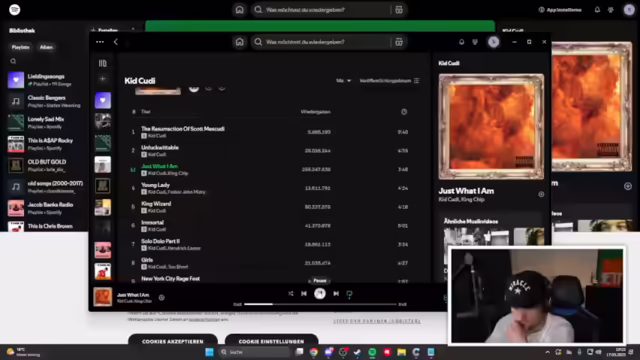Screen dimensions: 640x360
Task: Skip to next track in player bar
Action: pos(336,293)
